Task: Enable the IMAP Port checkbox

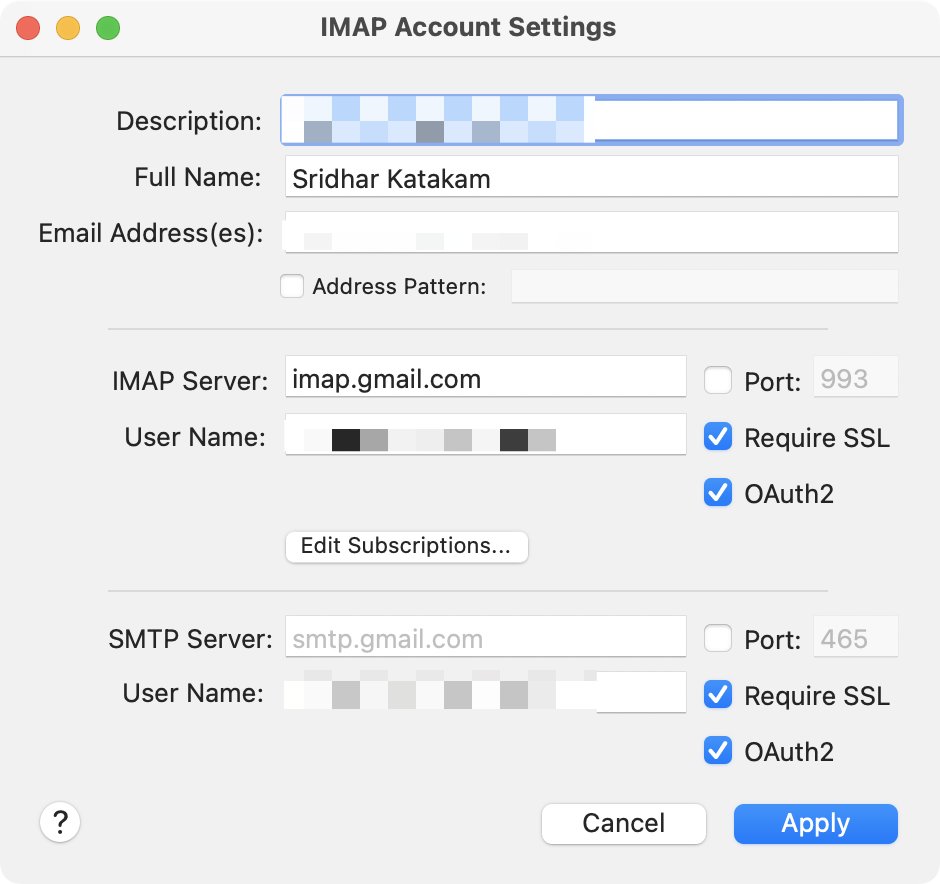Action: point(718,380)
